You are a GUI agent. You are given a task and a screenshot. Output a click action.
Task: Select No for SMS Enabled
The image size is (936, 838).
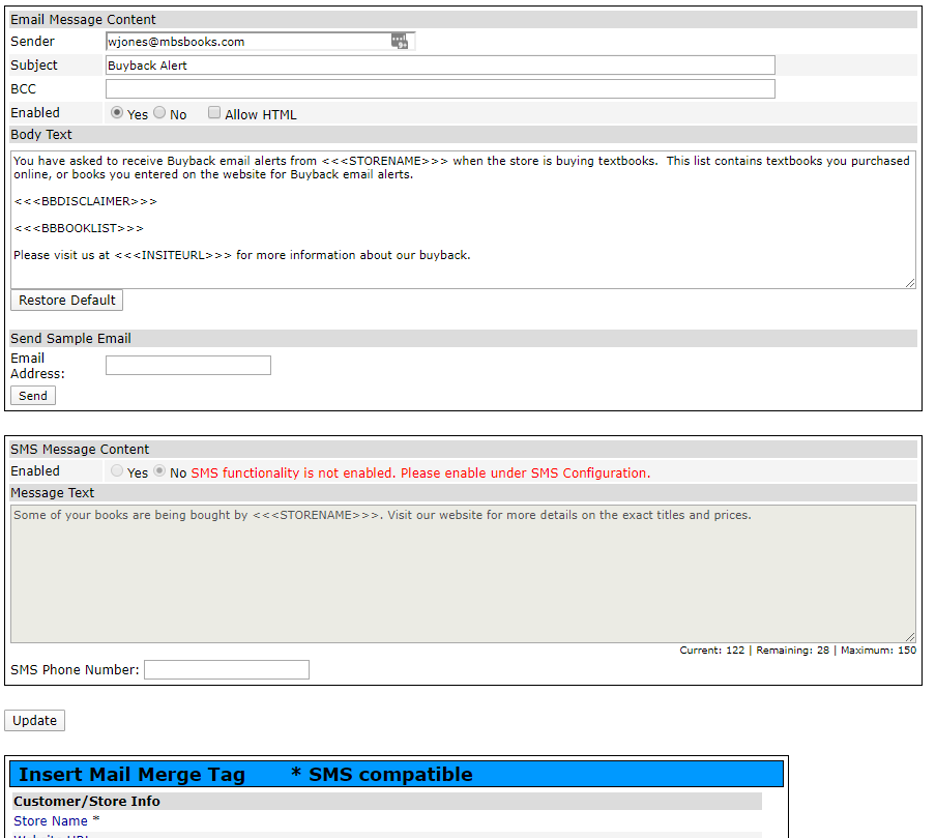tap(159, 472)
